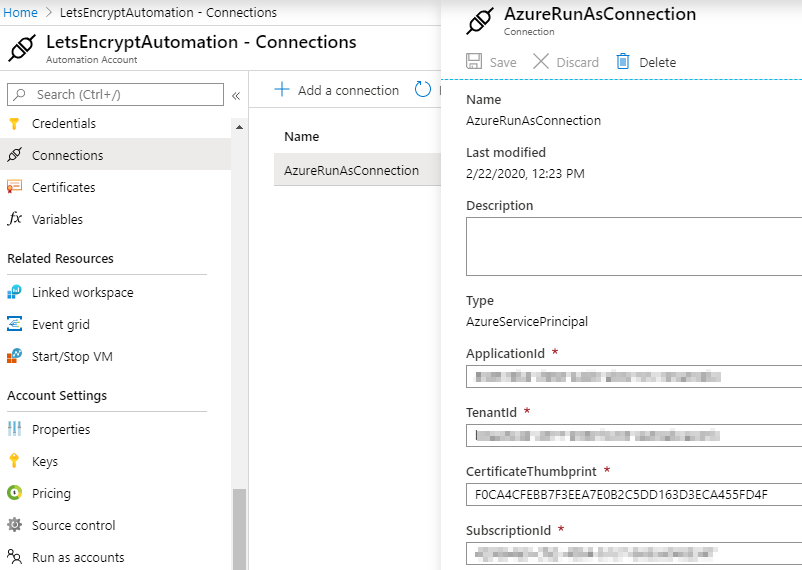Select Connections in the sidebar
The height and width of the screenshot is (570, 802).
coord(68,155)
